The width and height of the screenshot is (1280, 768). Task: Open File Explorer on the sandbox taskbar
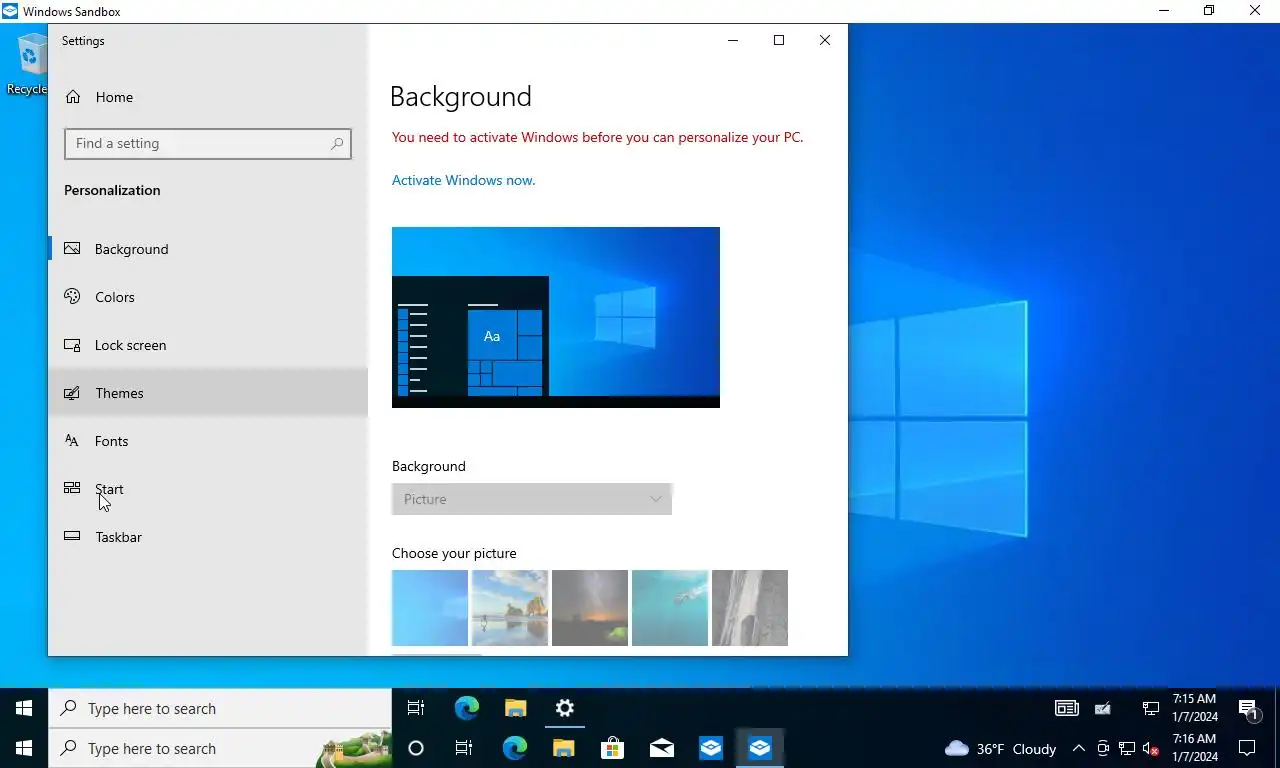tap(515, 708)
